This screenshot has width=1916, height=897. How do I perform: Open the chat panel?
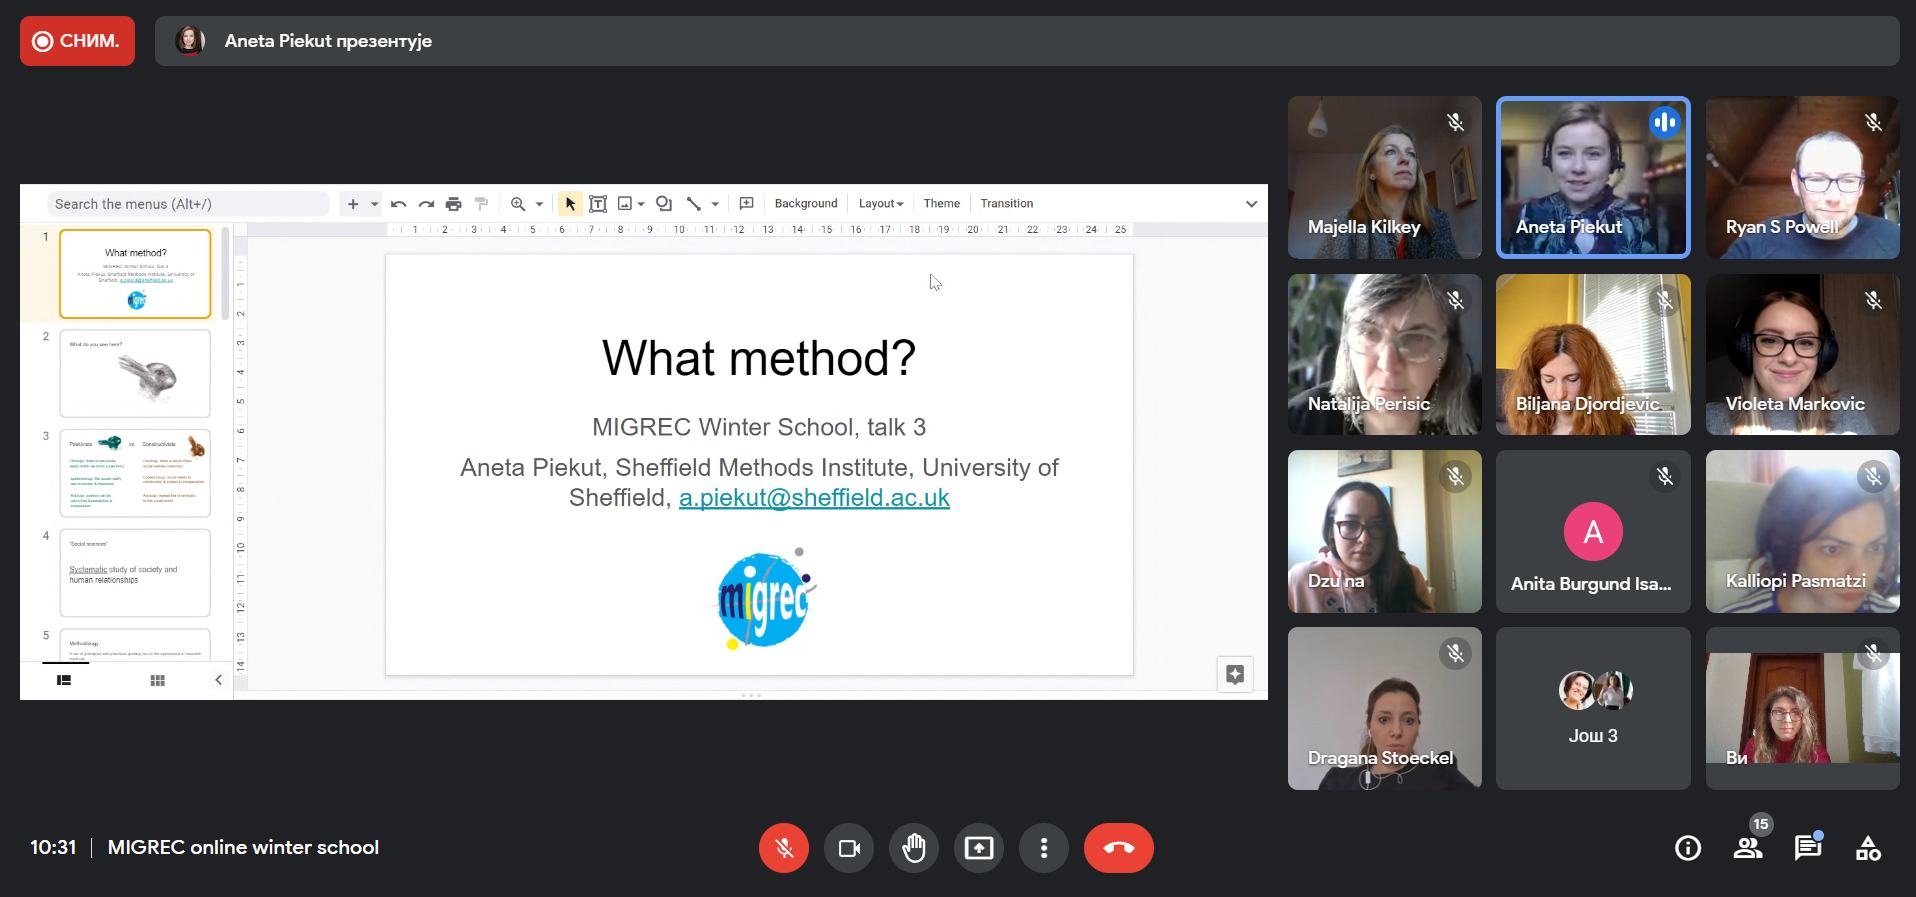point(1807,848)
